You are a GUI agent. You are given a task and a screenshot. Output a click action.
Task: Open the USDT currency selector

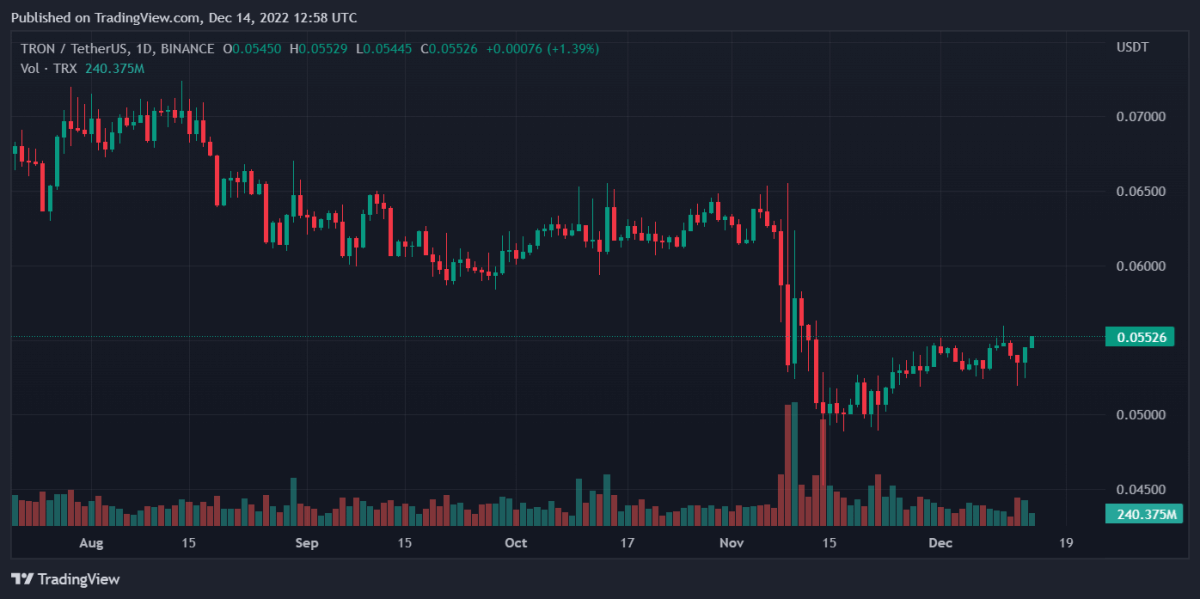click(1132, 48)
